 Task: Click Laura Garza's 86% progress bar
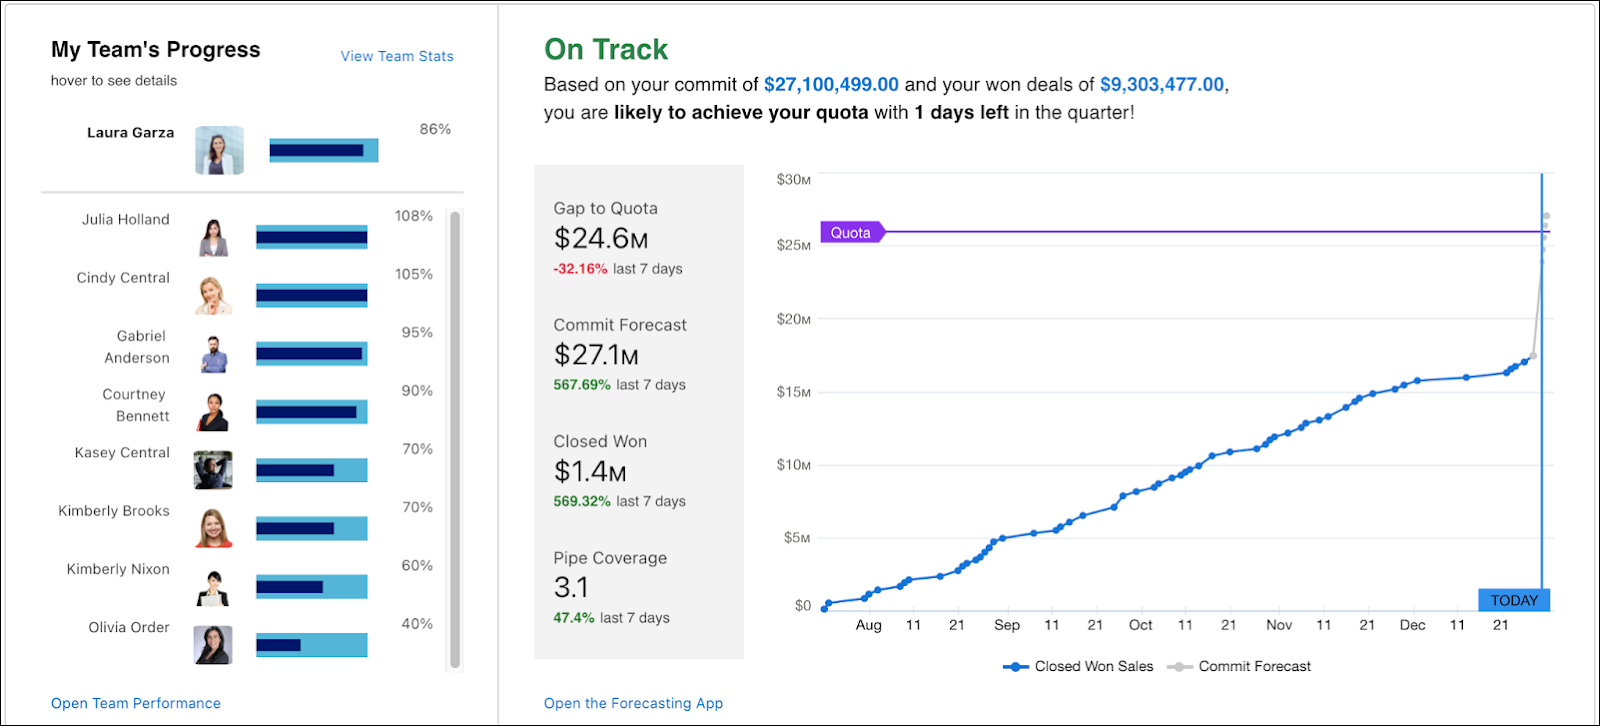[x=324, y=150]
